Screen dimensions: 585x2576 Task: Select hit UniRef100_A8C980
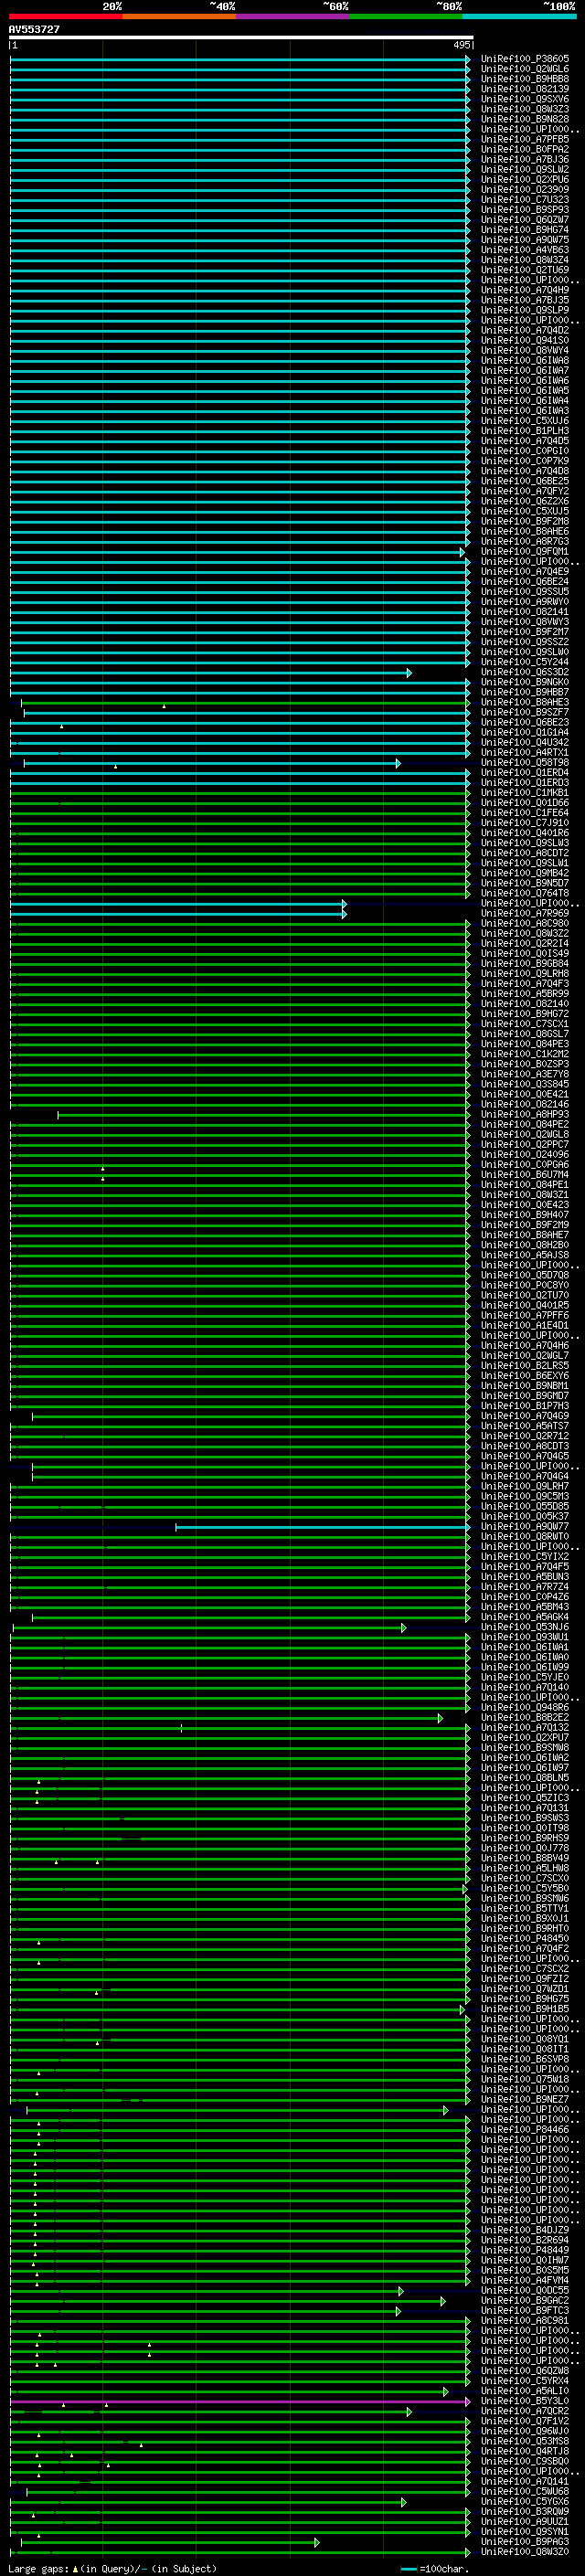tap(524, 924)
